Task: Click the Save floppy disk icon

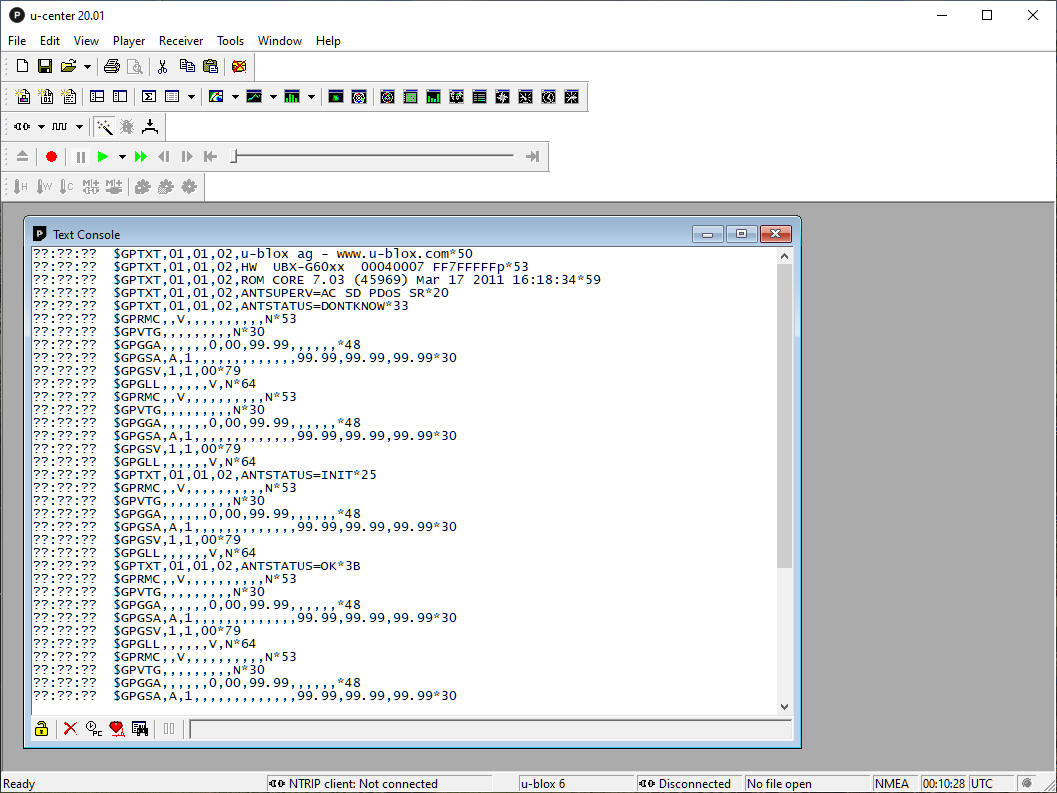Action: click(44, 66)
